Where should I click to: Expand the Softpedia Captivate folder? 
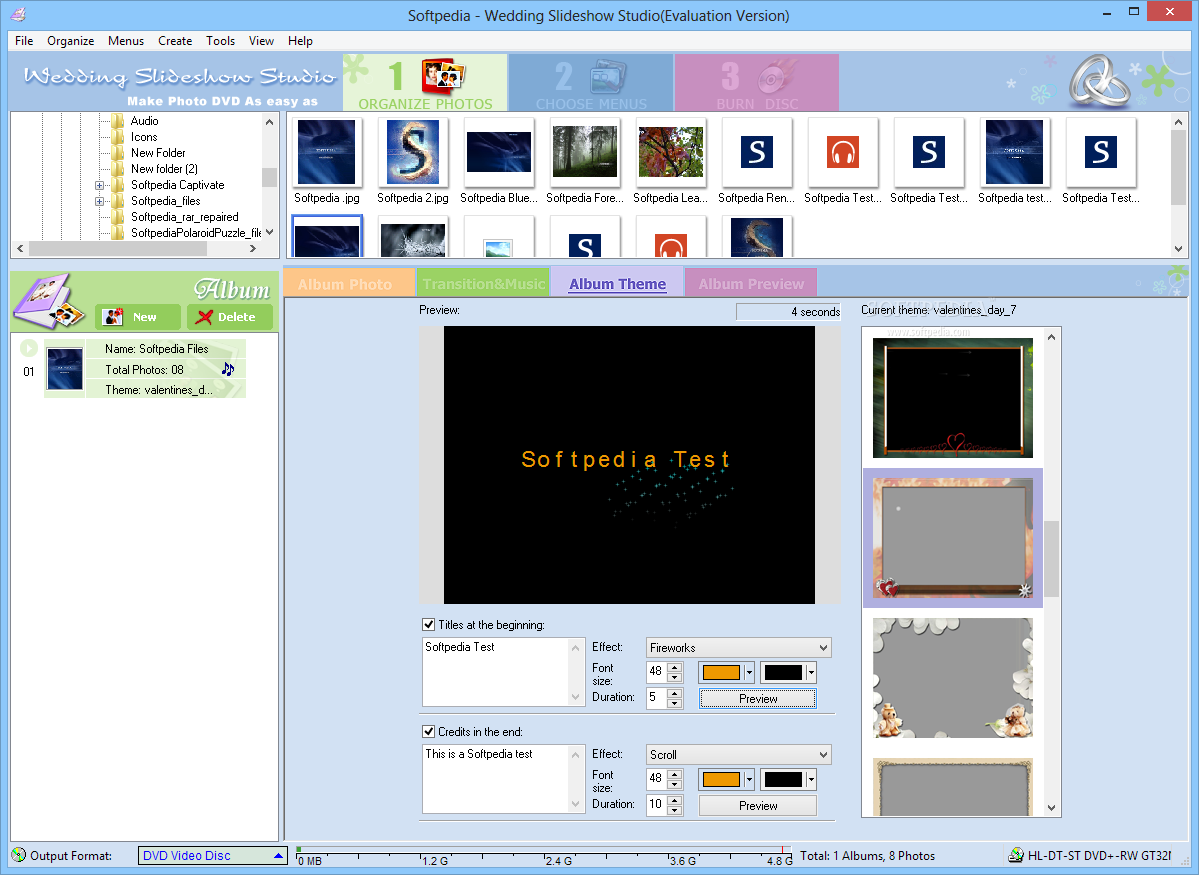point(99,185)
